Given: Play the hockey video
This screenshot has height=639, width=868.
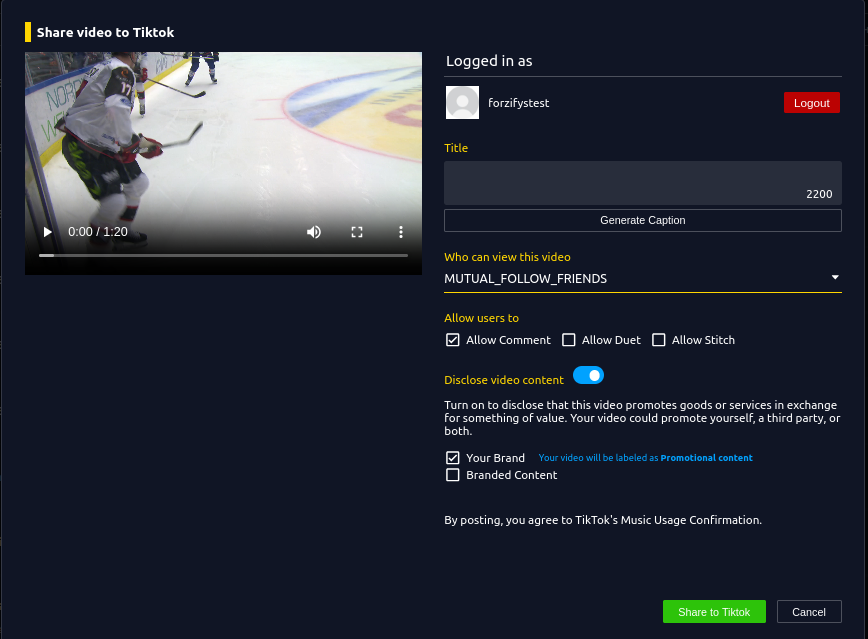Looking at the screenshot, I should coord(47,232).
